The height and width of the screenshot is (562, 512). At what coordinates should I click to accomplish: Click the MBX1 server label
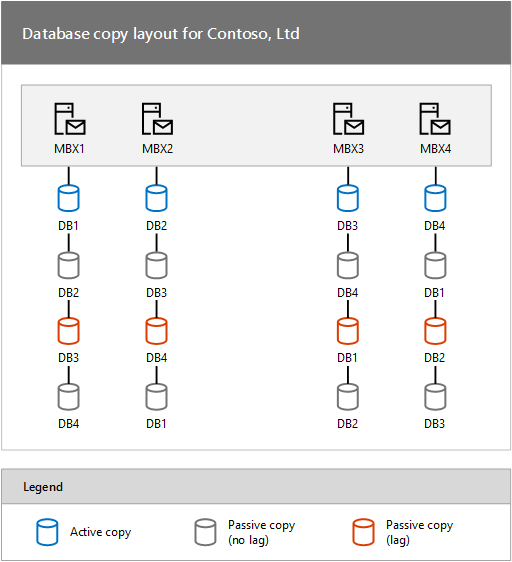coord(69,149)
